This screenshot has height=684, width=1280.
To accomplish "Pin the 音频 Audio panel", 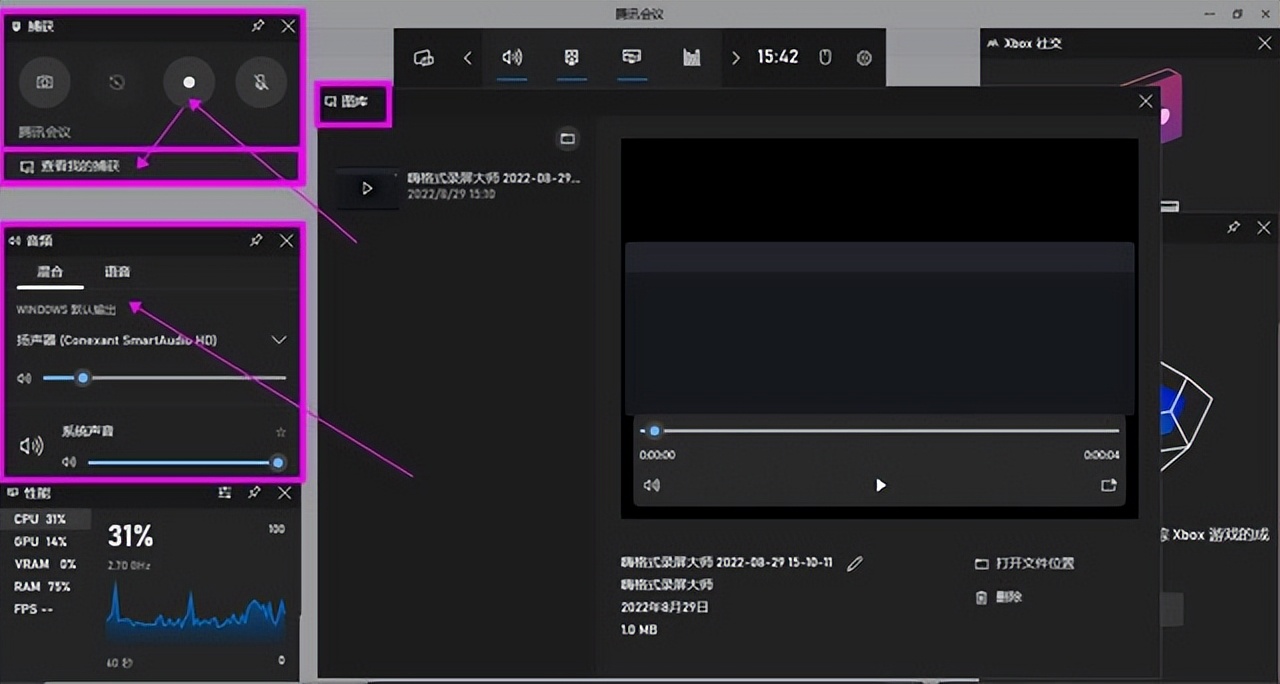I will (x=255, y=240).
